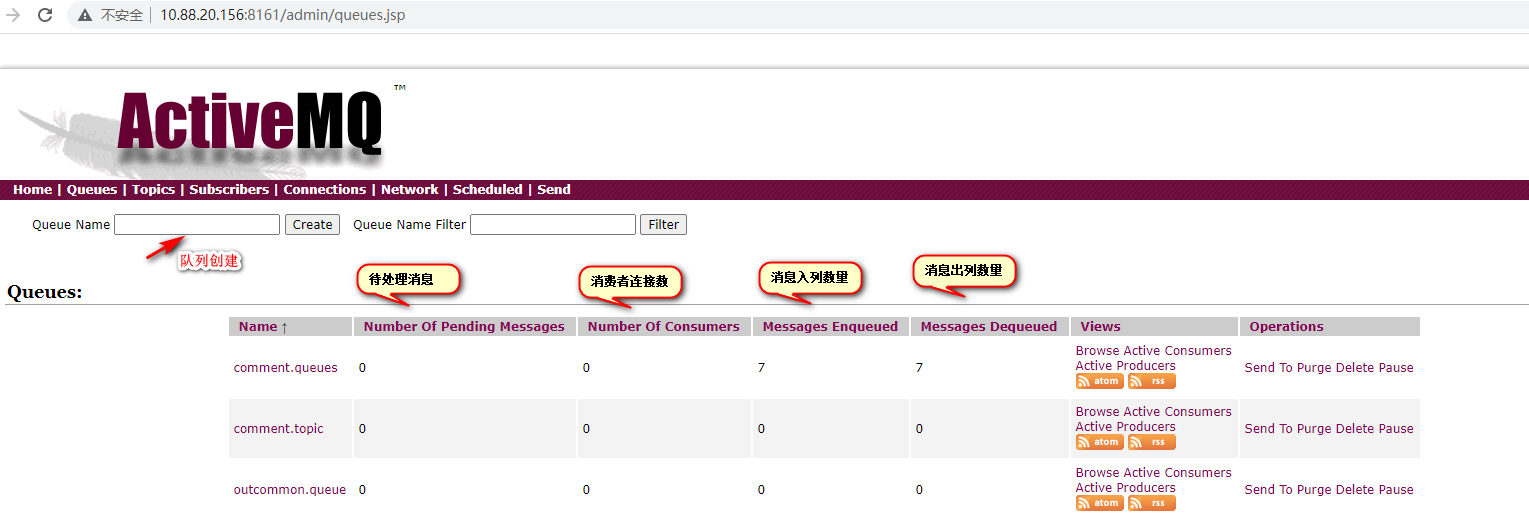Image resolution: width=1529 pixels, height=516 pixels.
Task: Browse messages in outcommon.queue
Action: (x=1097, y=473)
